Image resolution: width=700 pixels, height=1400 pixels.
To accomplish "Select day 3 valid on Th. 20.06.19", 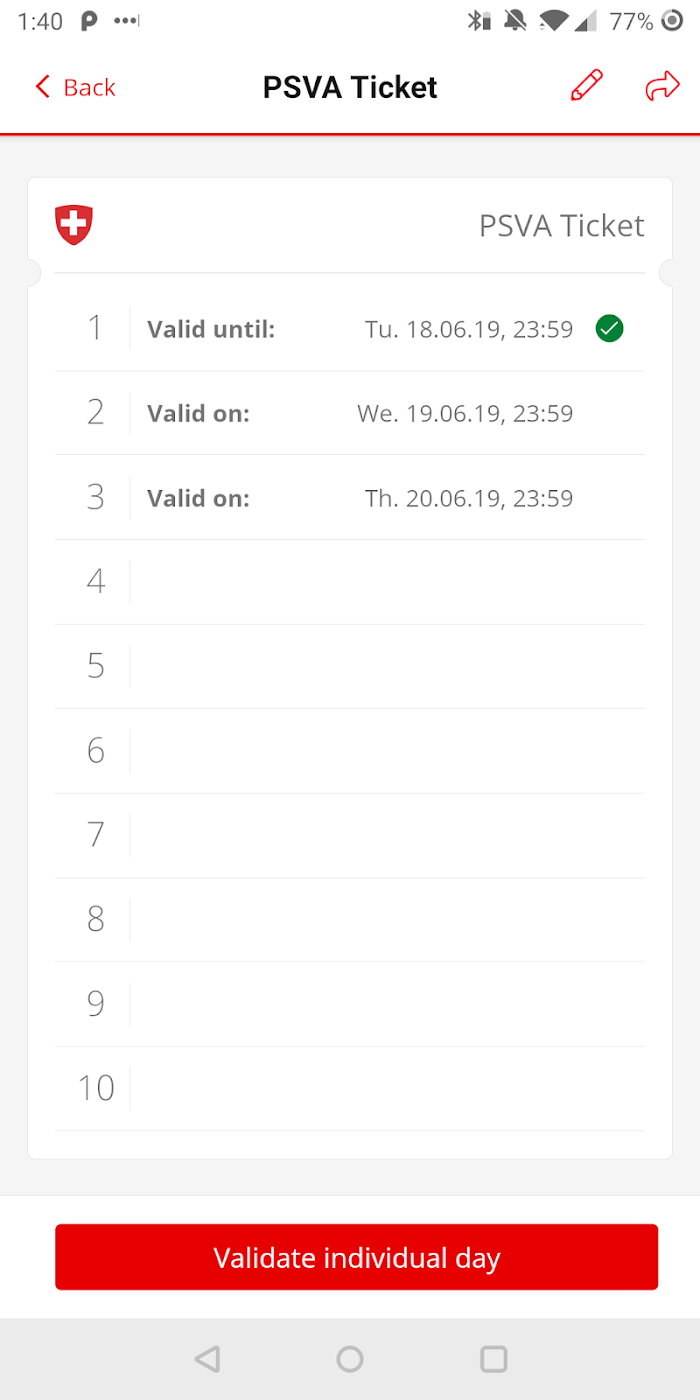I will click(x=350, y=498).
